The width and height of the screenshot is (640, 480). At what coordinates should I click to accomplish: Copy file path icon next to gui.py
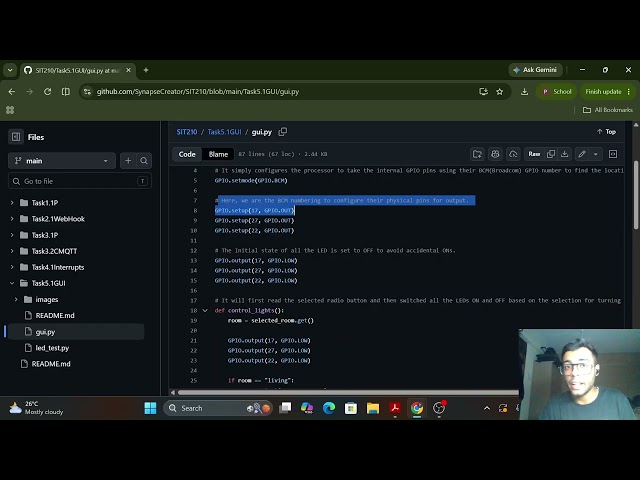click(x=282, y=132)
